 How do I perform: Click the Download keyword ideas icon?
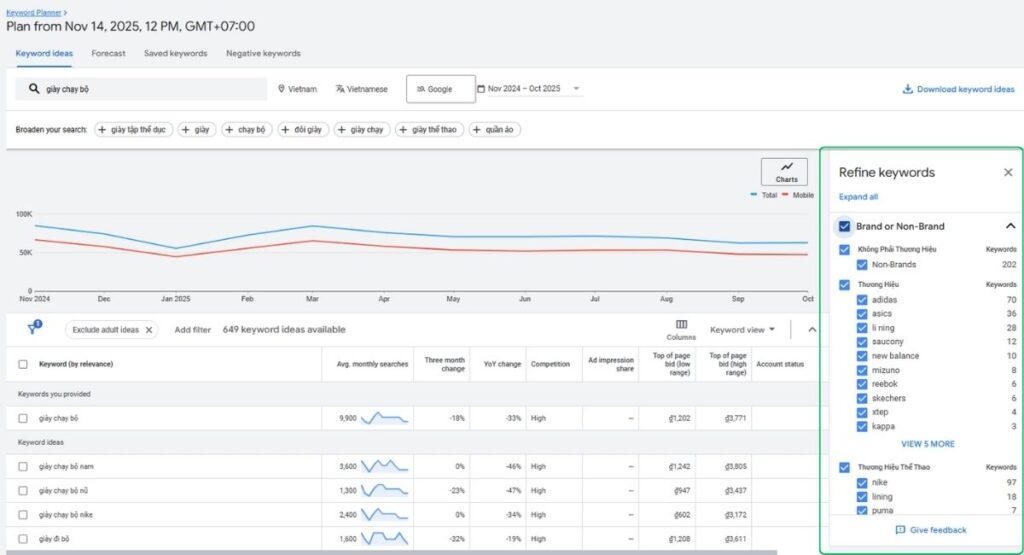(908, 89)
